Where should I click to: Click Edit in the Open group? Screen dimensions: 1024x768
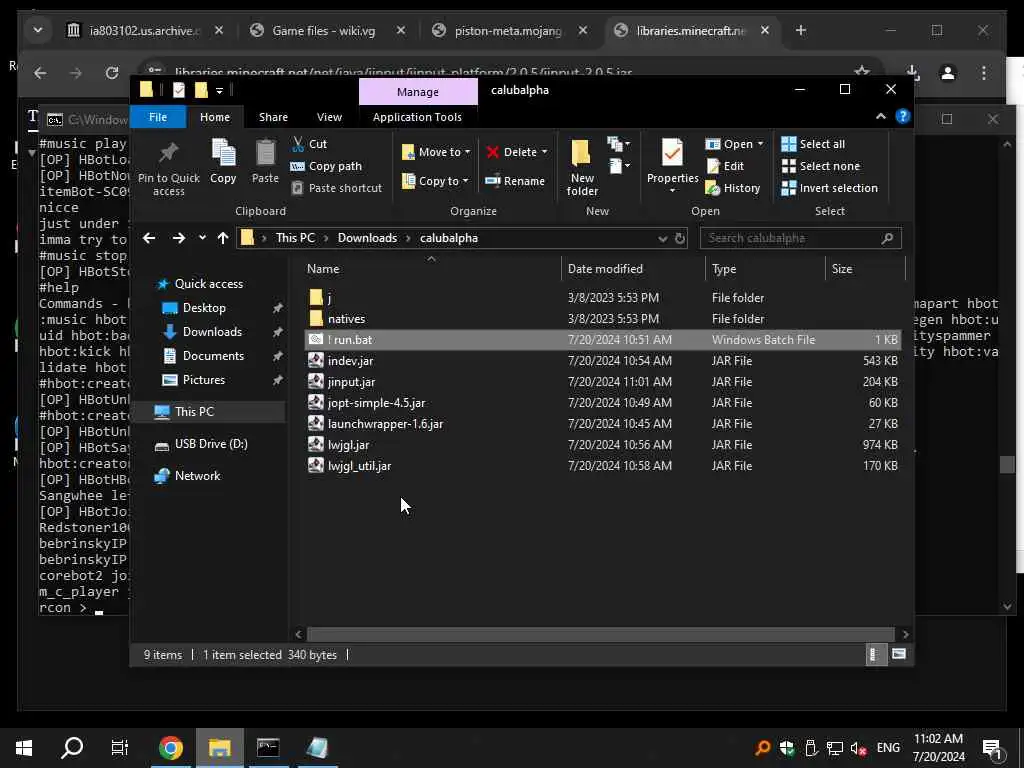click(725, 166)
